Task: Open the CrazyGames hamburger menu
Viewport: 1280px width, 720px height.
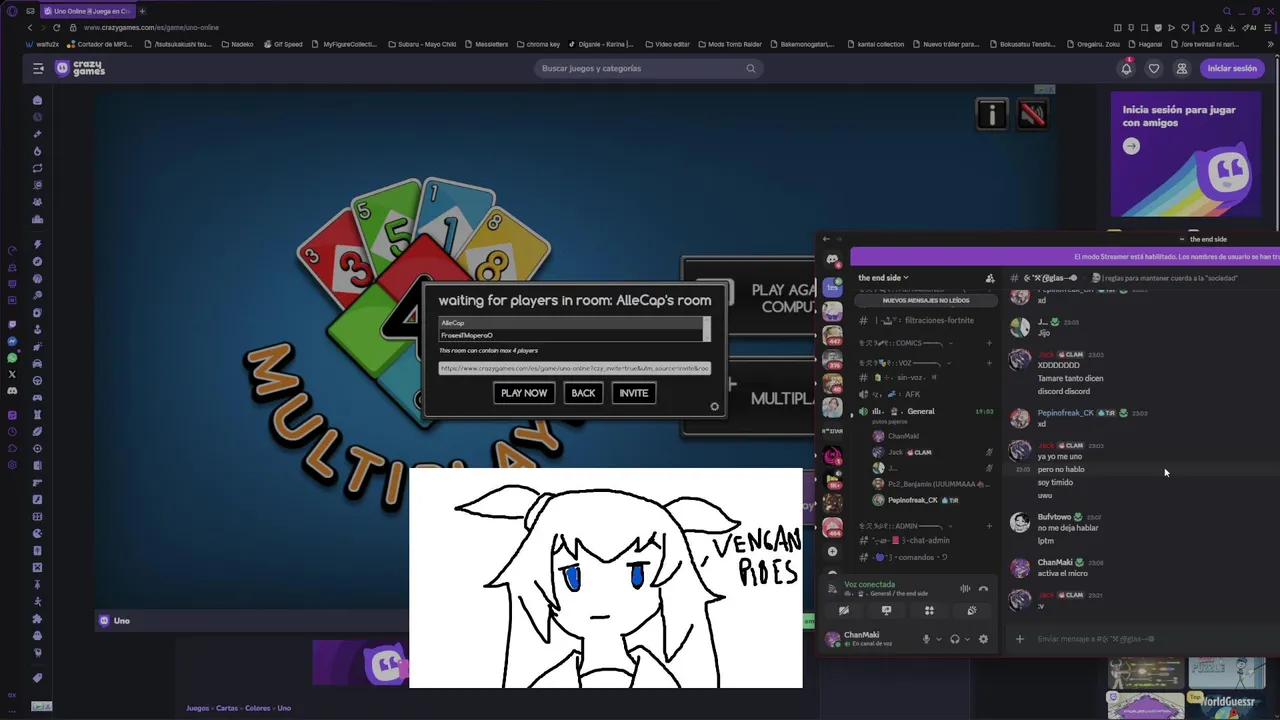Action: pos(38,68)
